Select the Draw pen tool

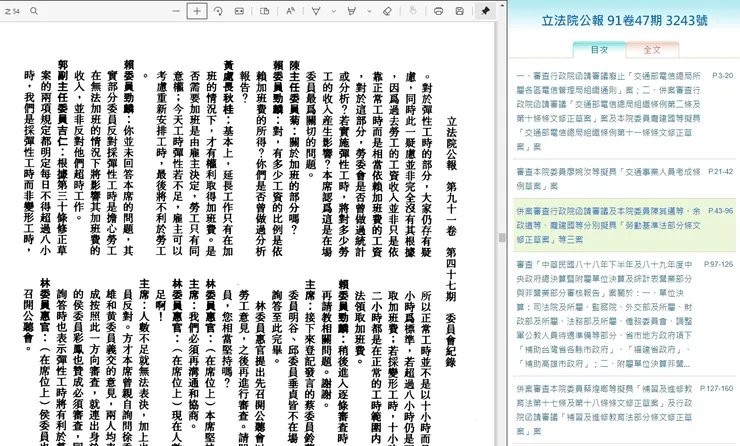click(x=316, y=11)
